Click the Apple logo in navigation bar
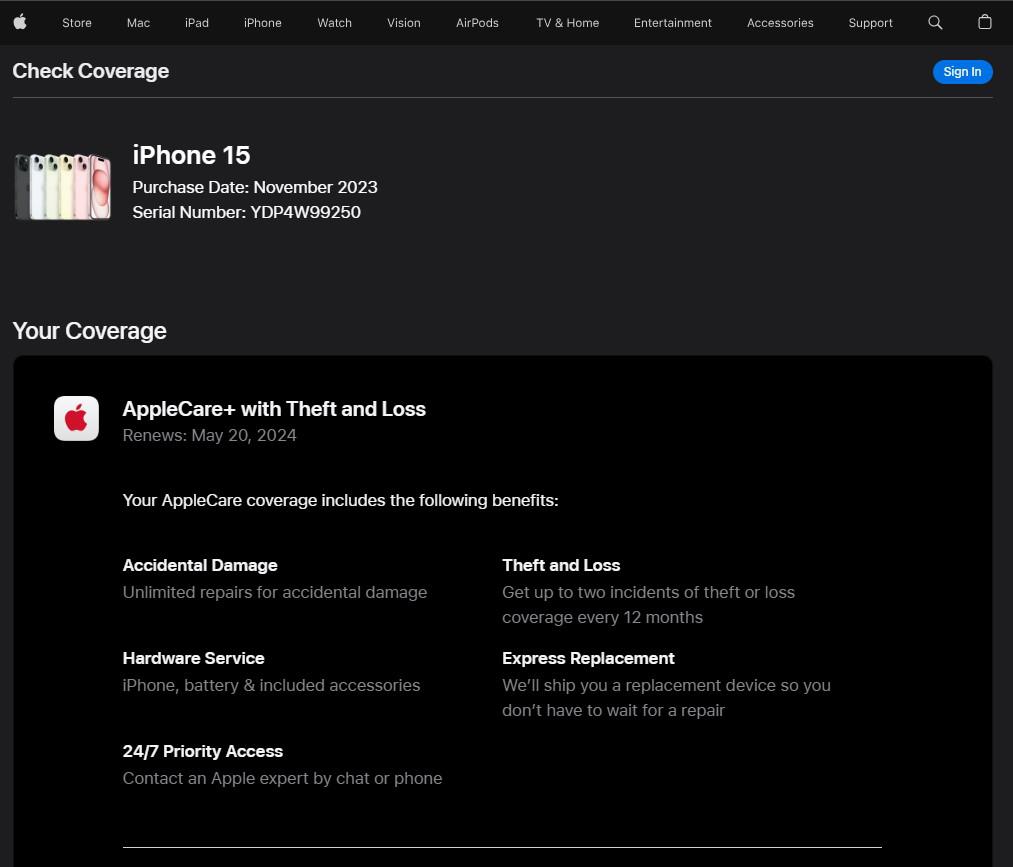 [x=20, y=23]
